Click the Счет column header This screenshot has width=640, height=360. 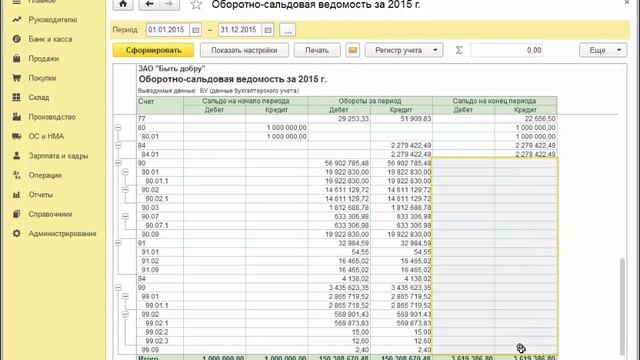coord(160,105)
